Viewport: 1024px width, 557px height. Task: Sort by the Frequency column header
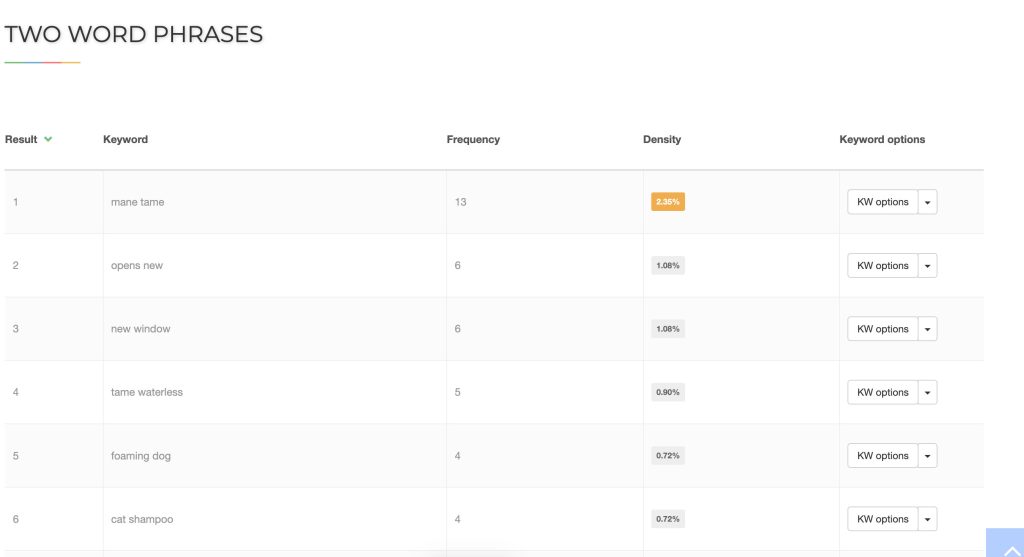(x=473, y=140)
